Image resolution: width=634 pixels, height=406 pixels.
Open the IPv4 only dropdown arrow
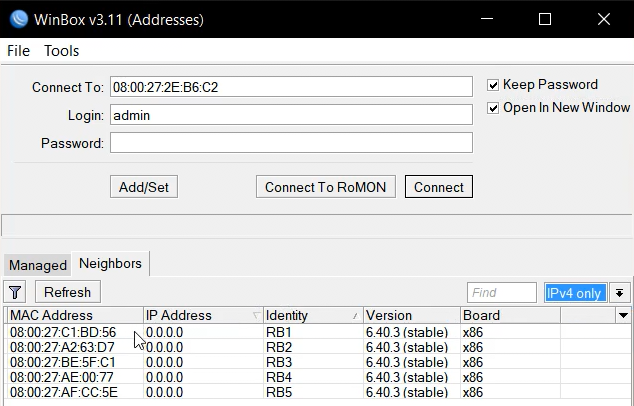619,293
